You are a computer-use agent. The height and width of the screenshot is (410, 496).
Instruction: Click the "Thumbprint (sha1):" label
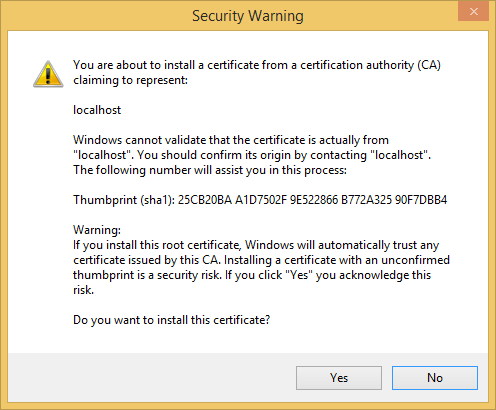124,200
